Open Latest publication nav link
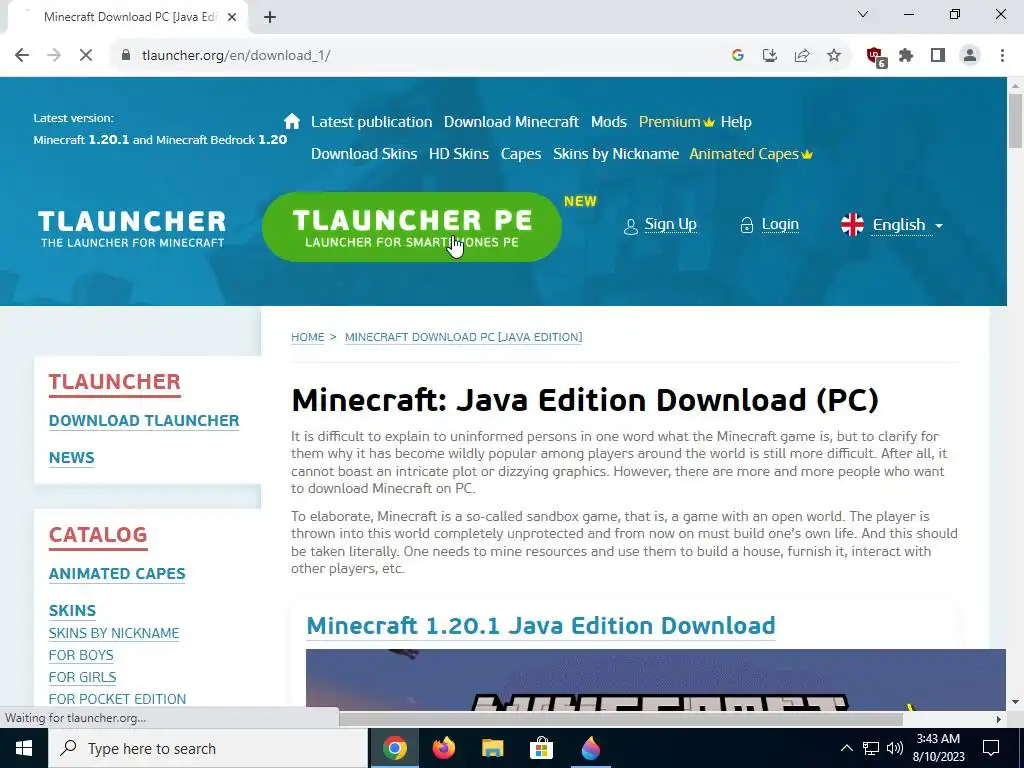This screenshot has width=1024, height=768. tap(372, 122)
